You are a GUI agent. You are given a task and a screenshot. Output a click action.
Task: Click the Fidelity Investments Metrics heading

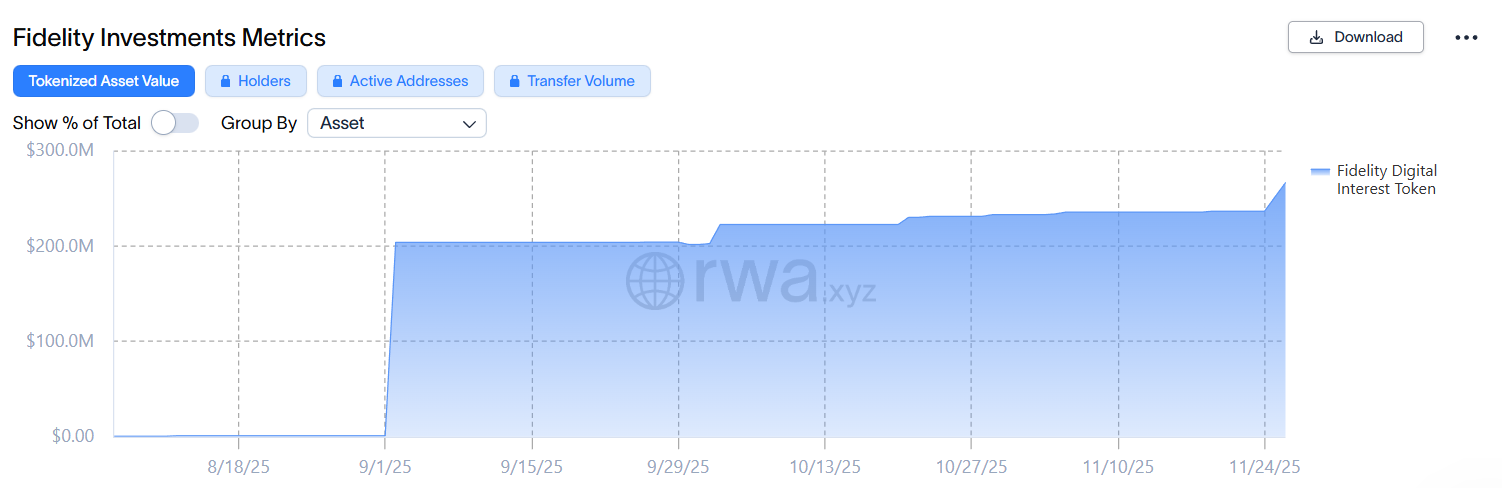169,38
